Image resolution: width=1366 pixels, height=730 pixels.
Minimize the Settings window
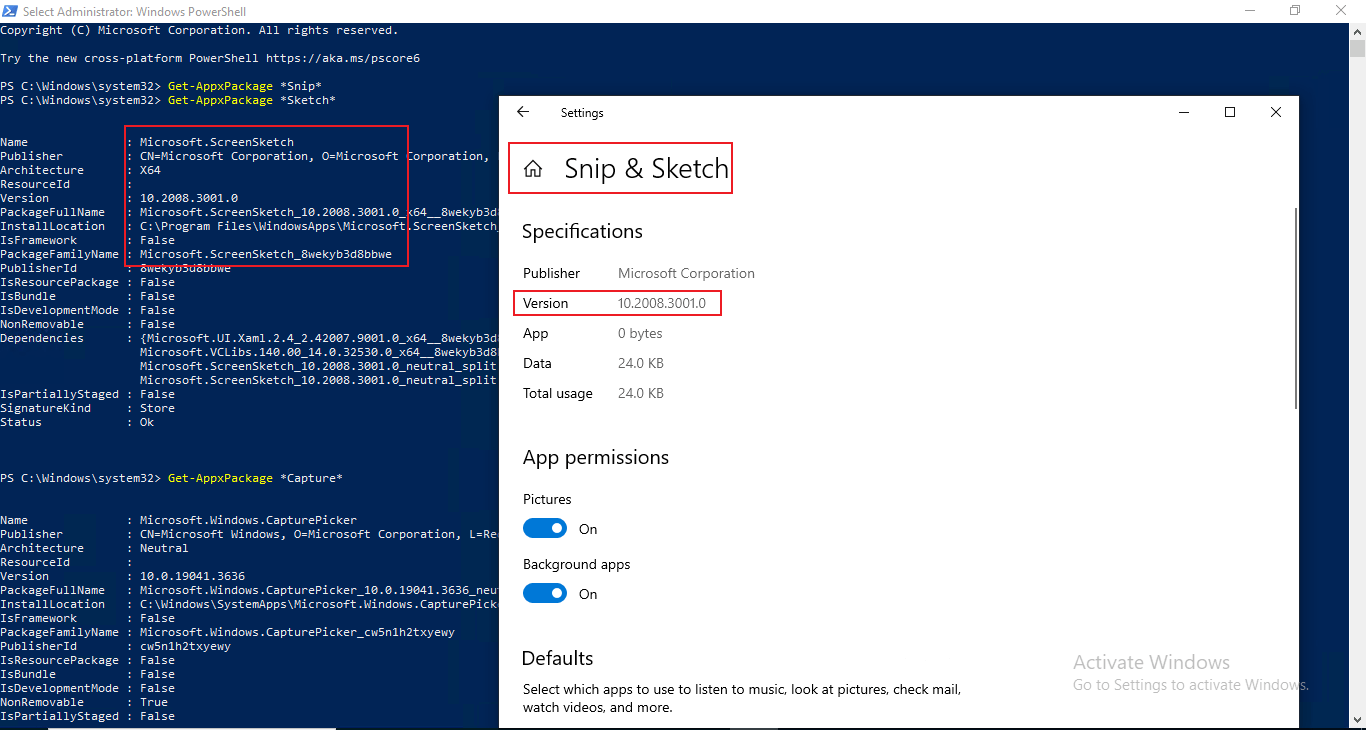coord(1184,113)
